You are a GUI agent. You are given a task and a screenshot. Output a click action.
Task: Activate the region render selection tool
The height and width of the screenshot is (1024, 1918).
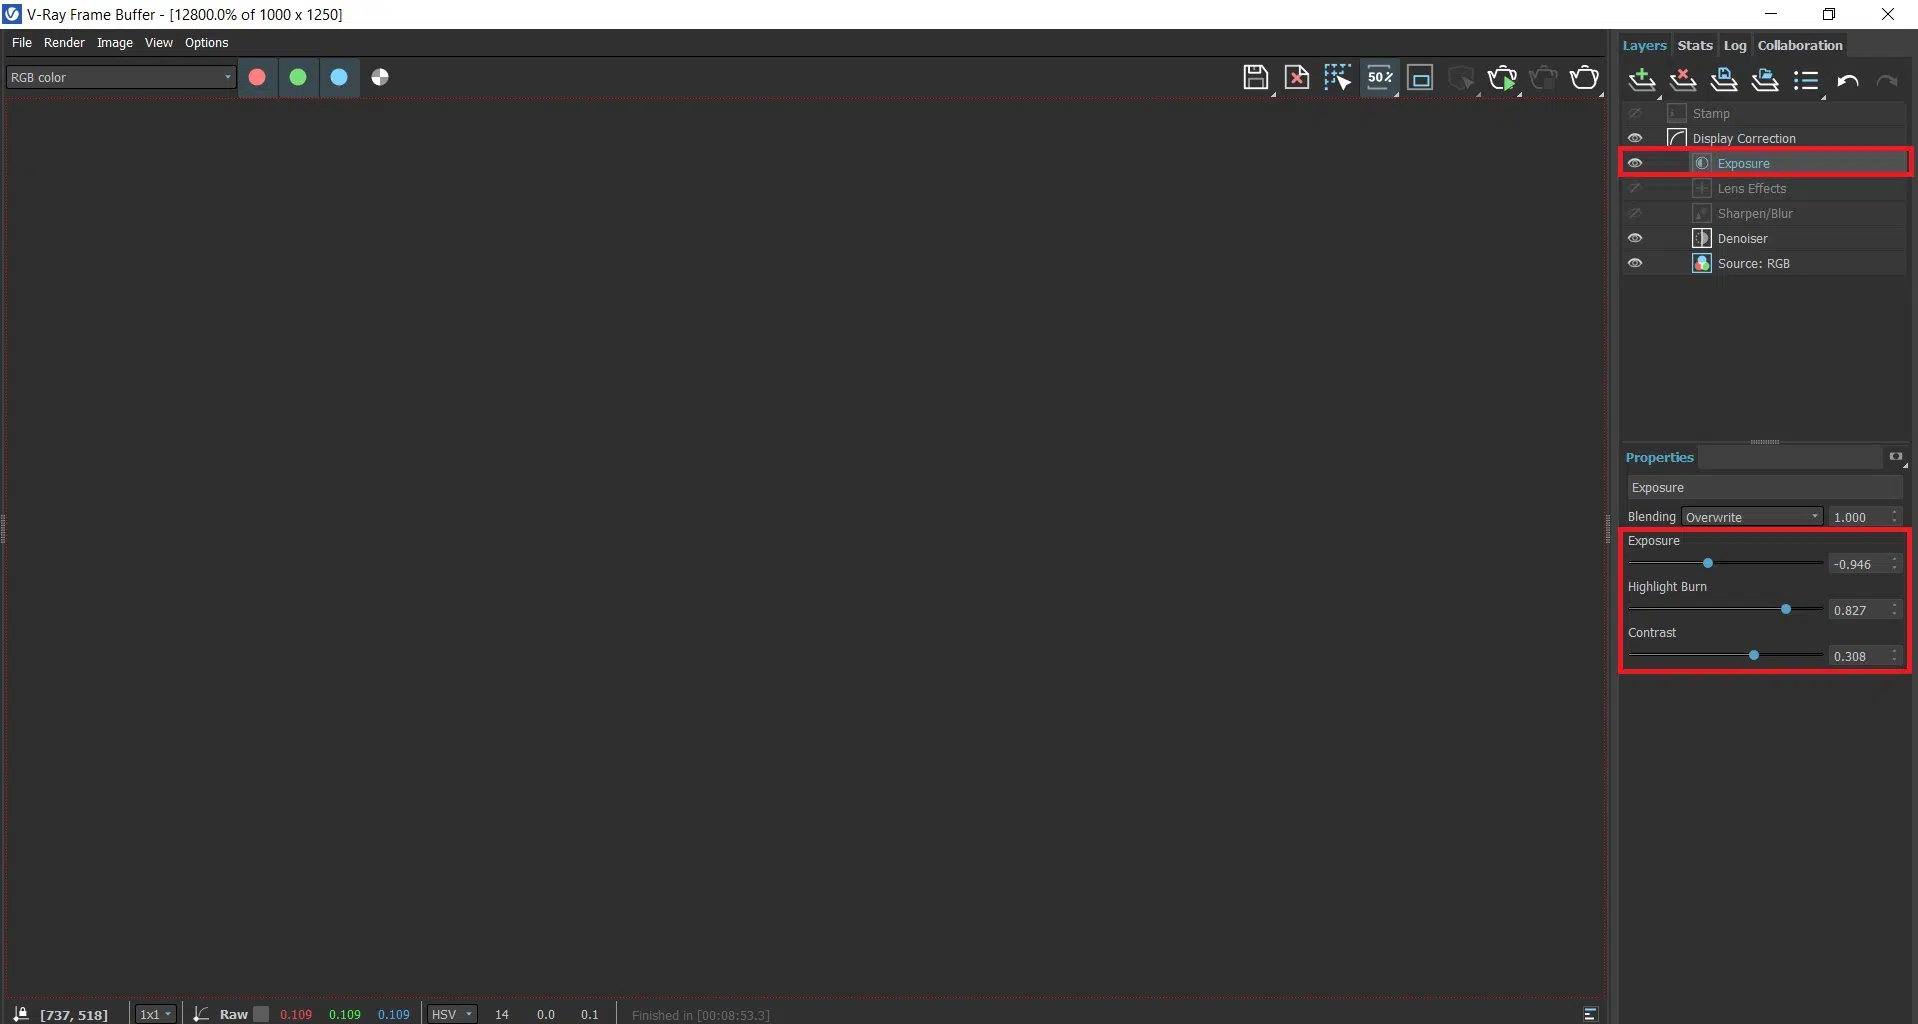click(1337, 78)
